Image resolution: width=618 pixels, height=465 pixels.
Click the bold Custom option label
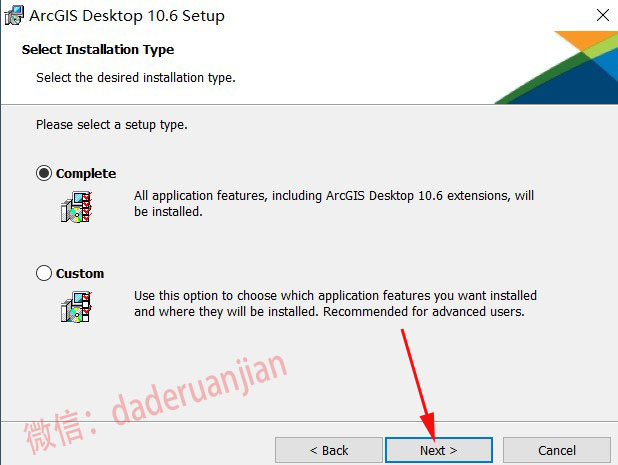click(80, 273)
